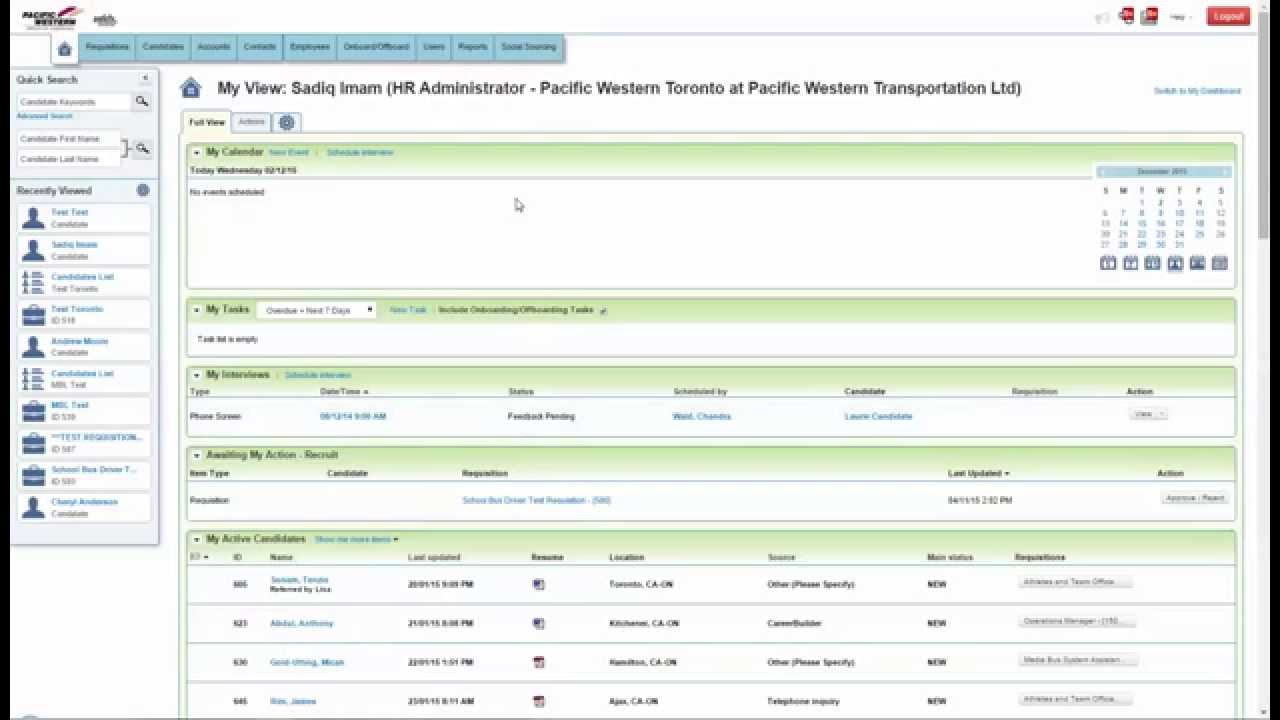The height and width of the screenshot is (720, 1280).
Task: Click Schedule Interview link in My Calendar
Action: [x=360, y=153]
